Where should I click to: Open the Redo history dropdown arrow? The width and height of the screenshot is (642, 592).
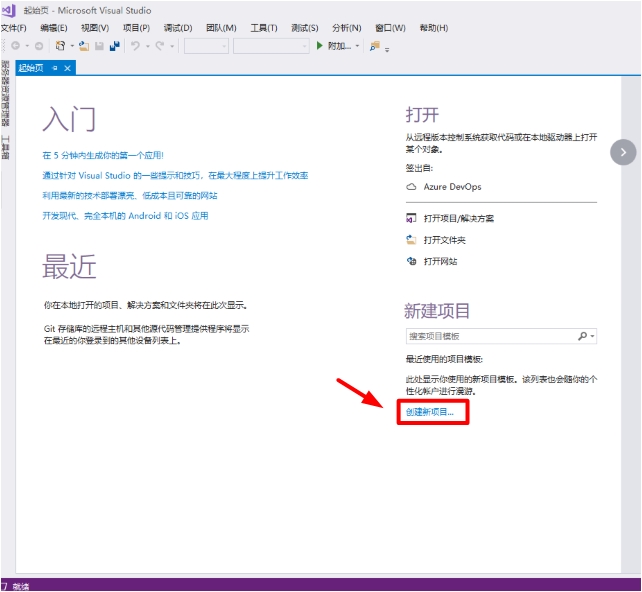click(x=172, y=46)
